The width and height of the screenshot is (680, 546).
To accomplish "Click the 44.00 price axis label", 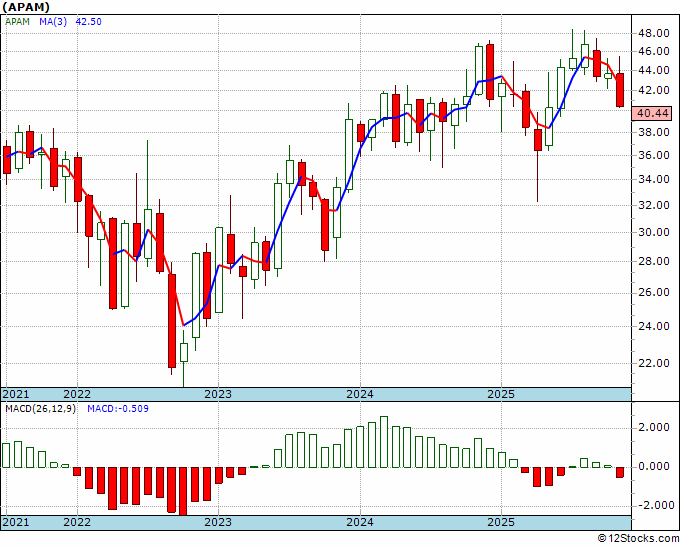I will coord(653,70).
